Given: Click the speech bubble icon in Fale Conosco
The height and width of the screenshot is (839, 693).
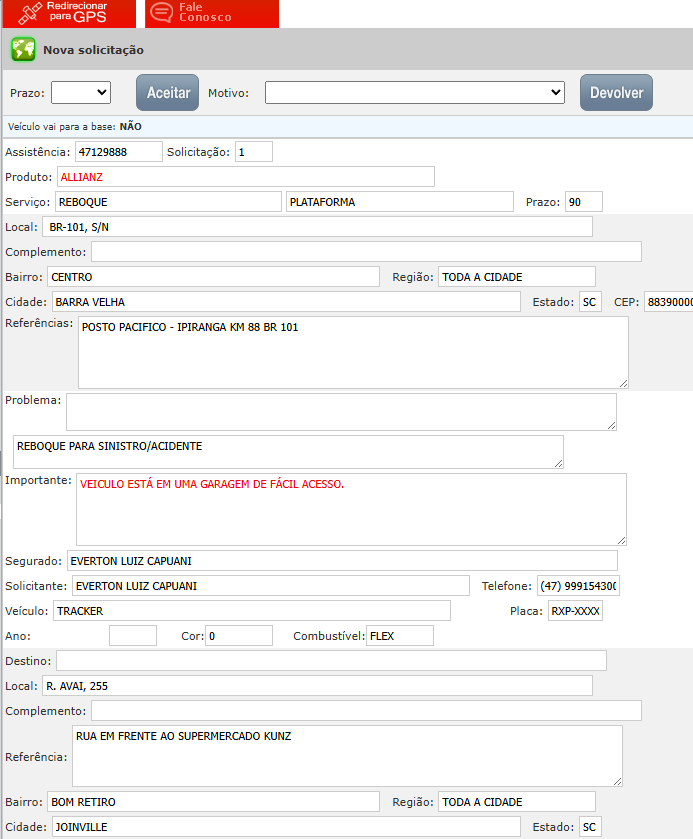Looking at the screenshot, I should [161, 13].
